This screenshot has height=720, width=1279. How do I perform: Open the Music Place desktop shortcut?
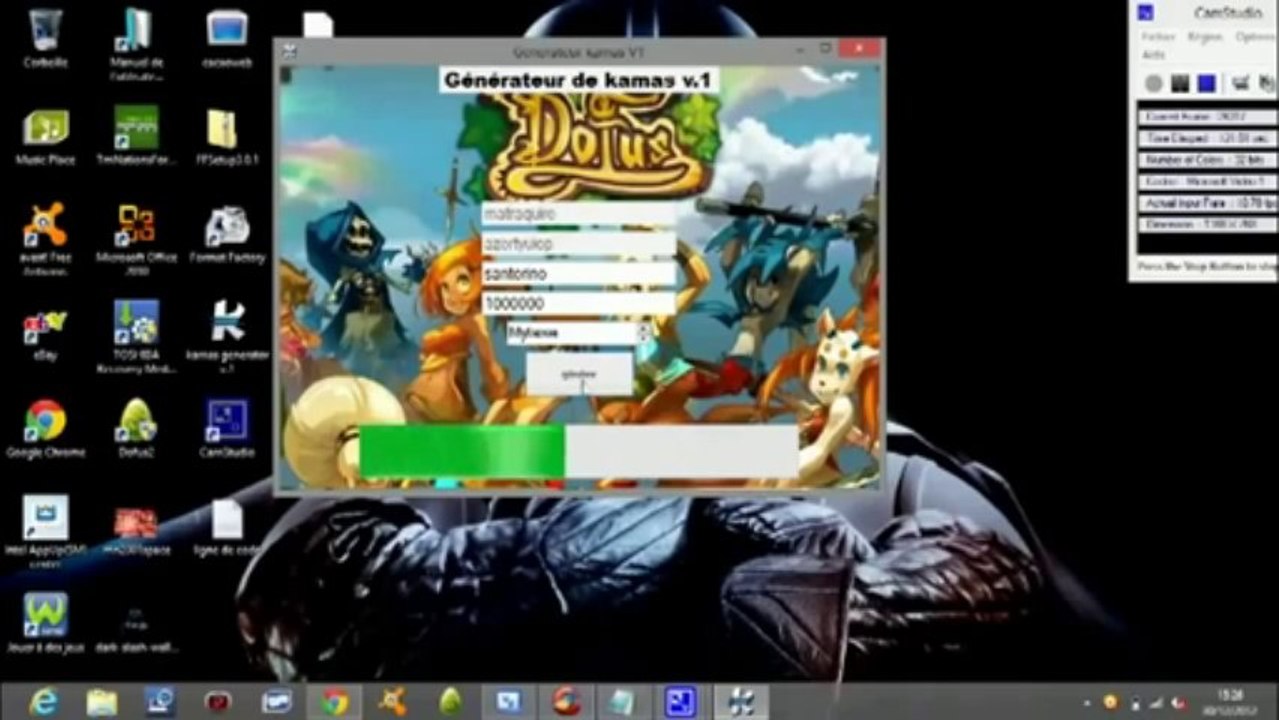(x=46, y=137)
